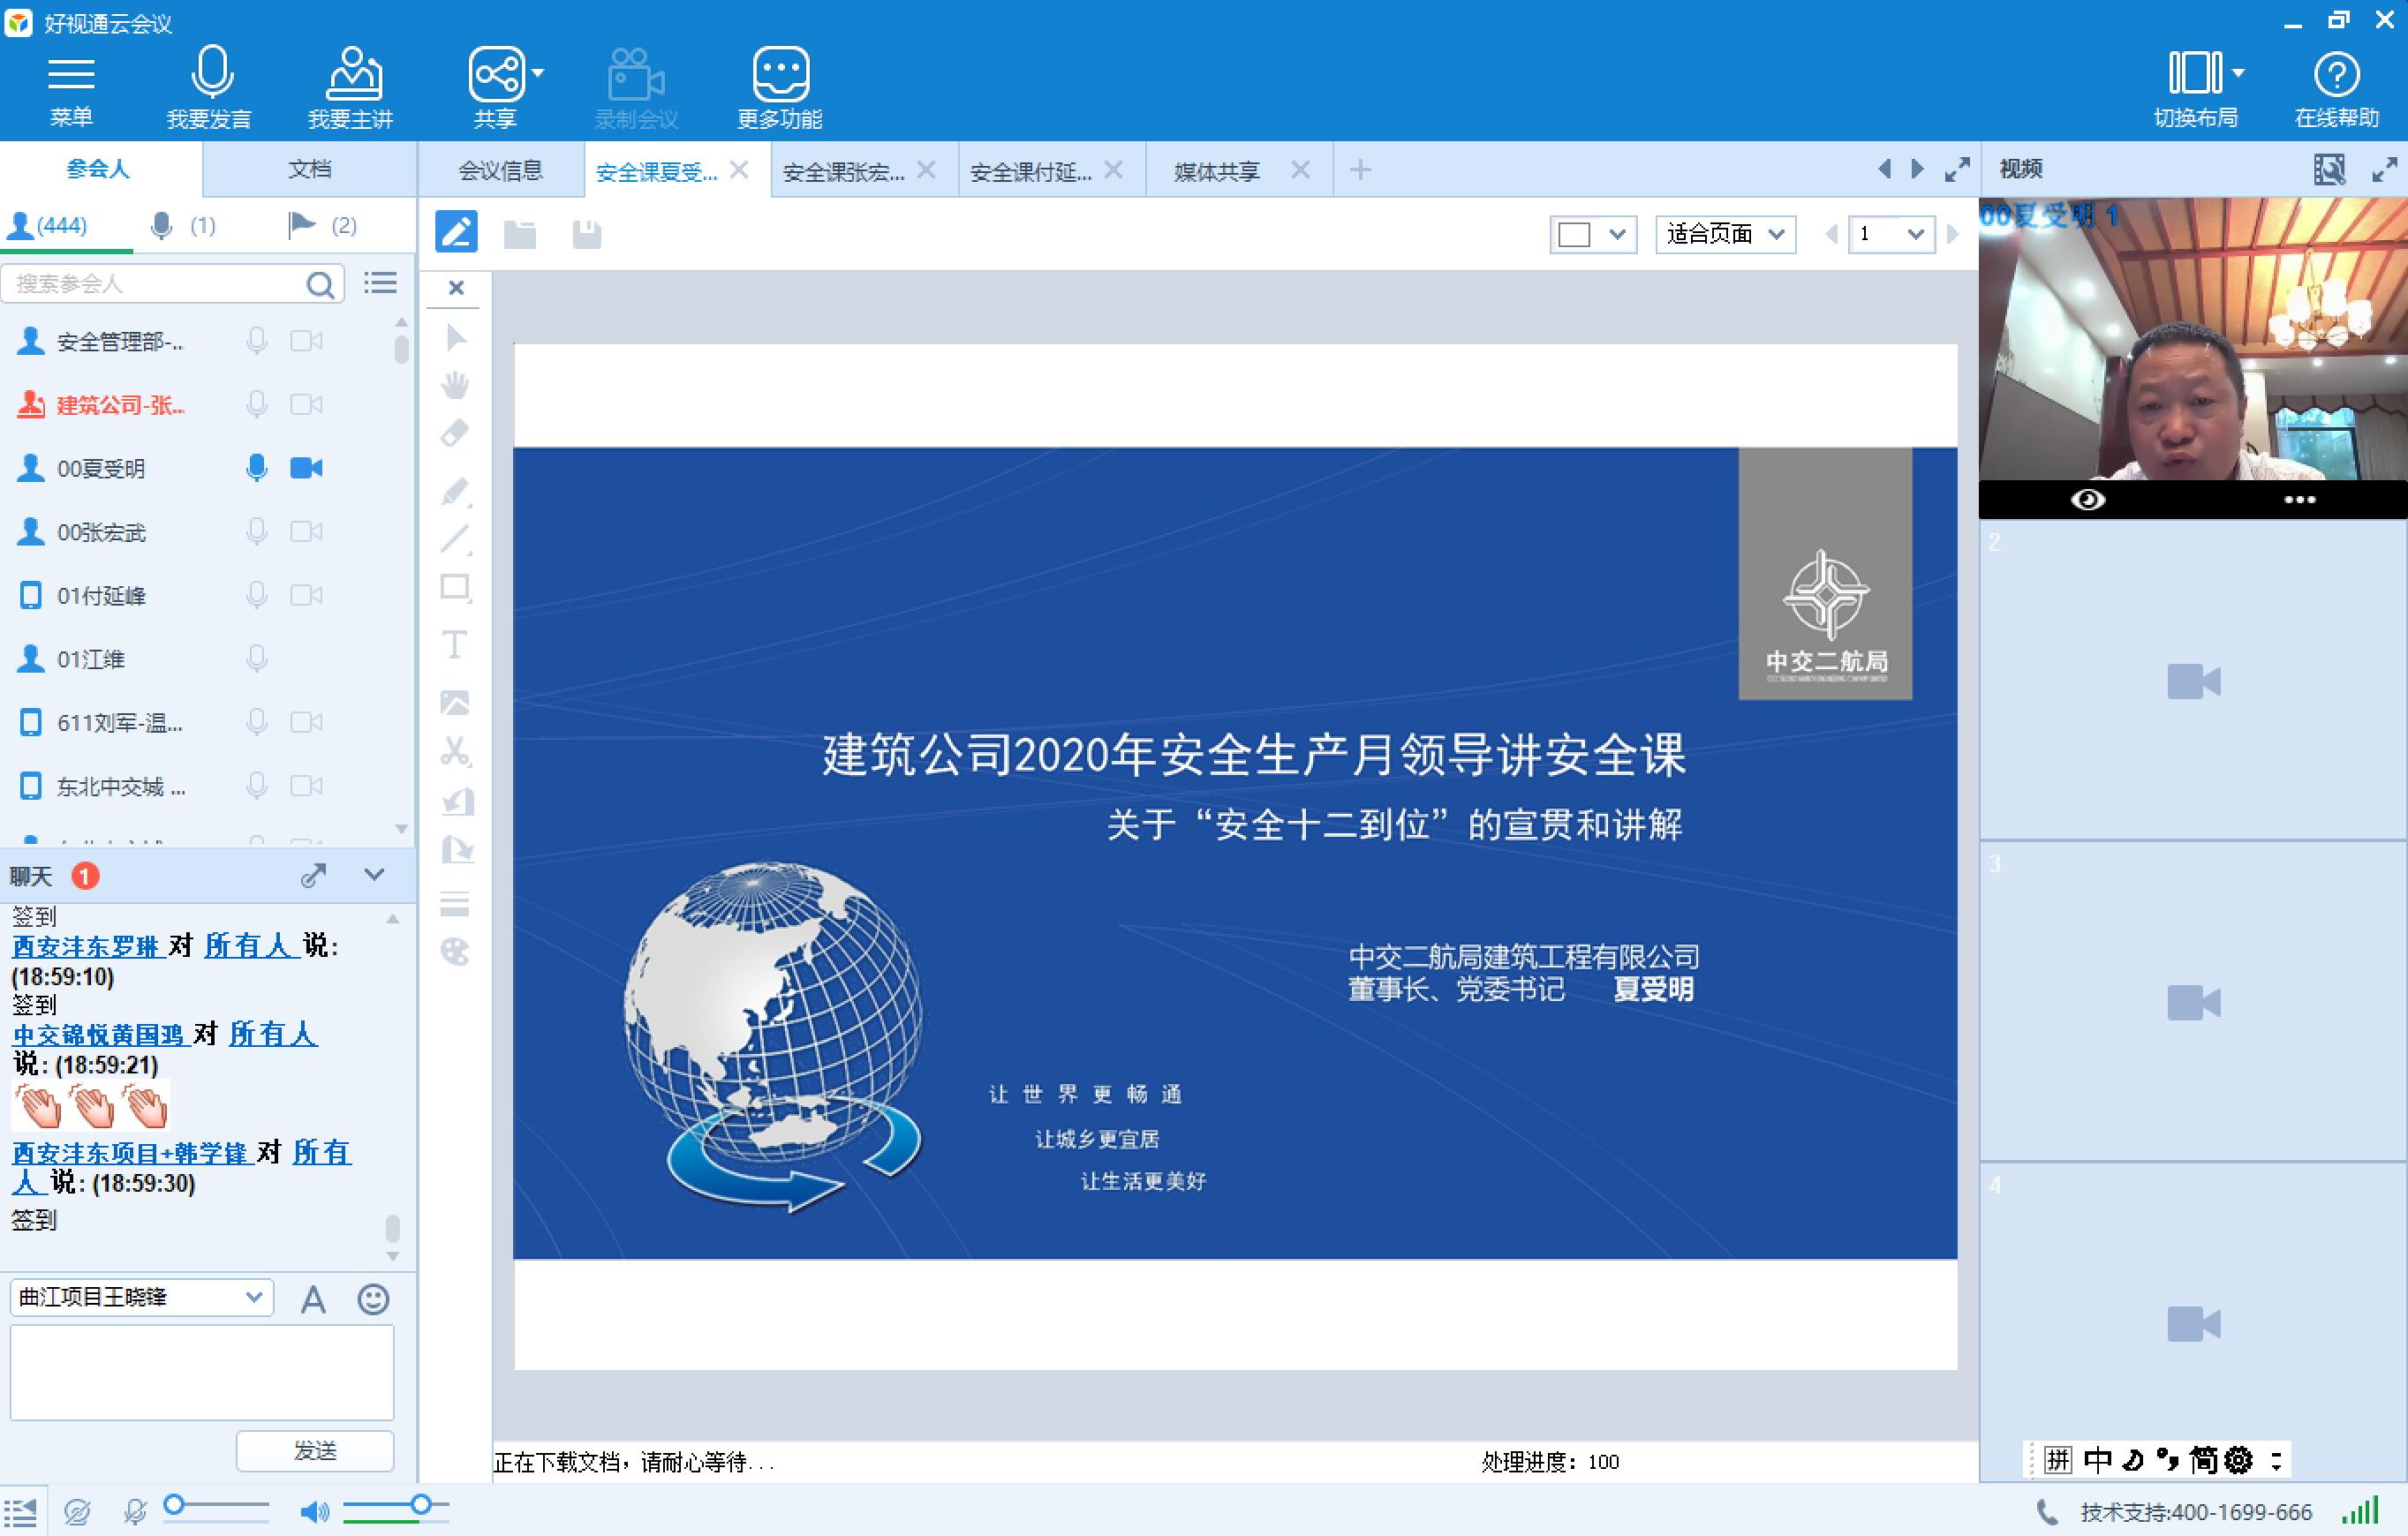Switch to the 媒体共享 tab

[1216, 171]
